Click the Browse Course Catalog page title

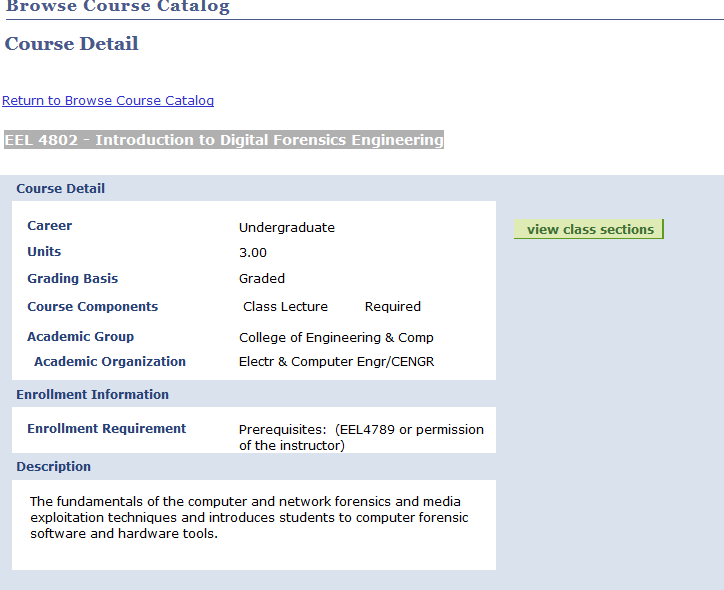pyautogui.click(x=117, y=8)
